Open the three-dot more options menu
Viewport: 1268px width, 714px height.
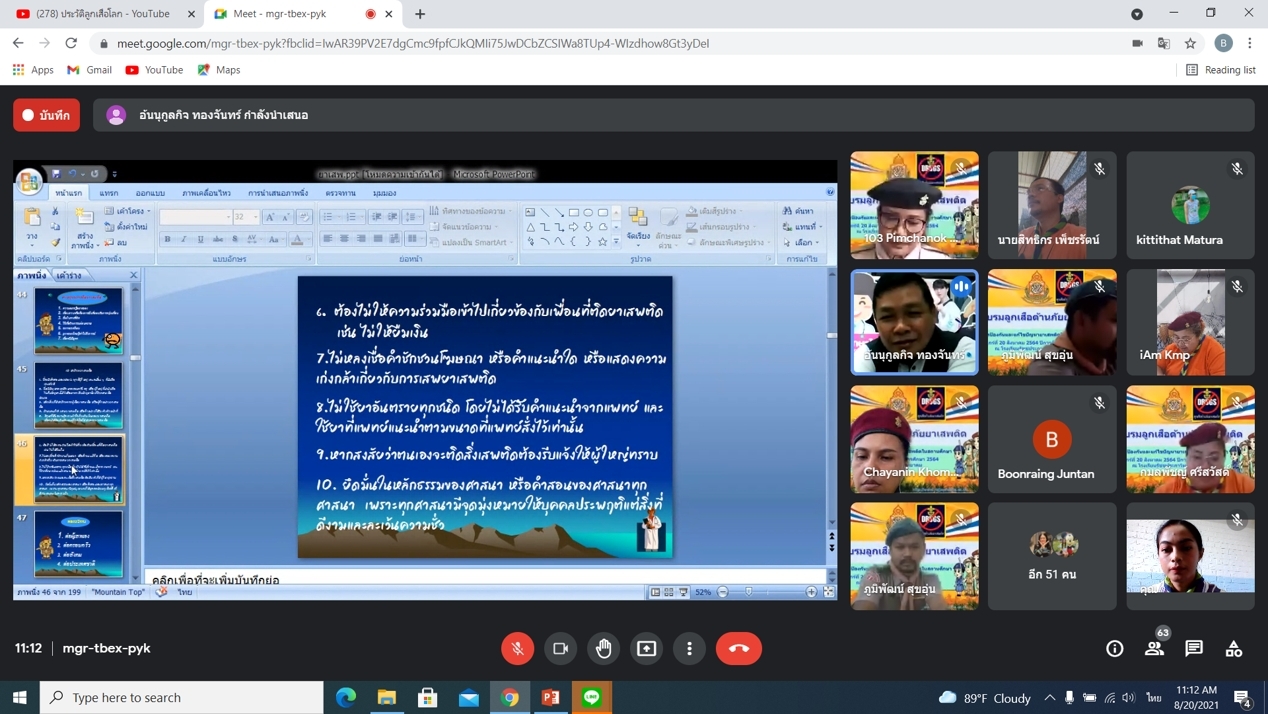(x=690, y=648)
